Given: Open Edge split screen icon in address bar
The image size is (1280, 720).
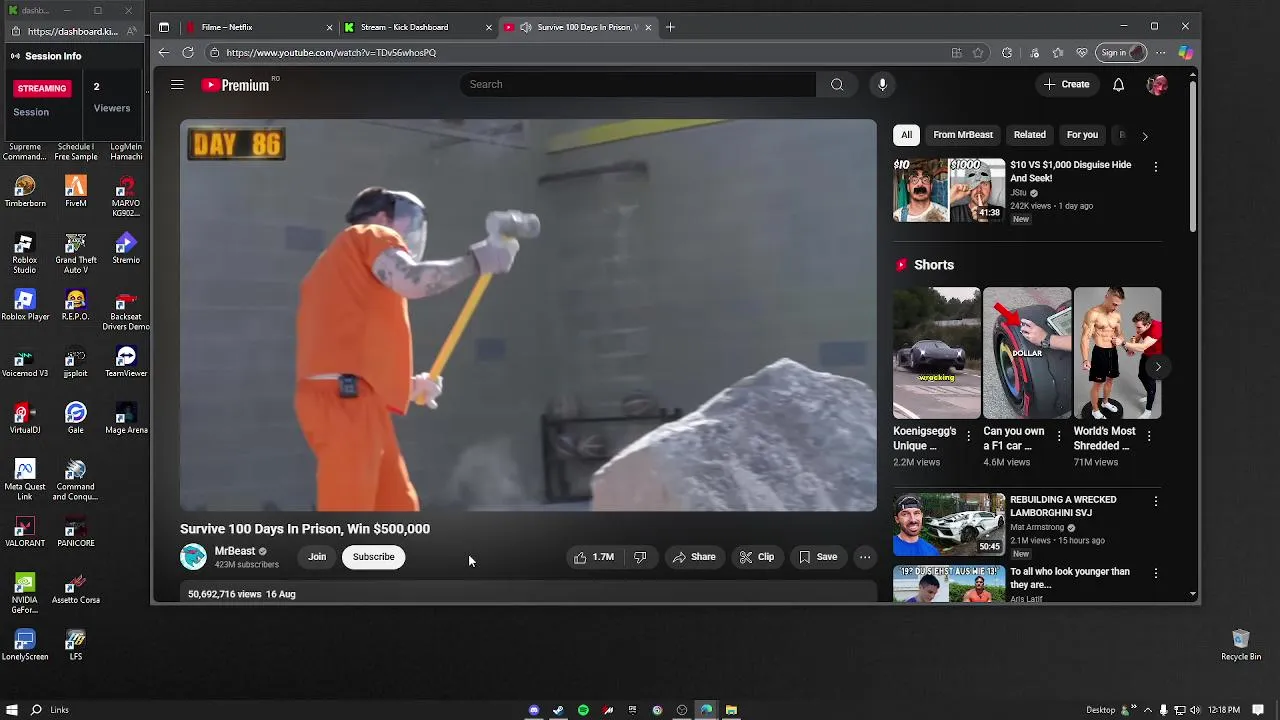Looking at the screenshot, I should (957, 53).
